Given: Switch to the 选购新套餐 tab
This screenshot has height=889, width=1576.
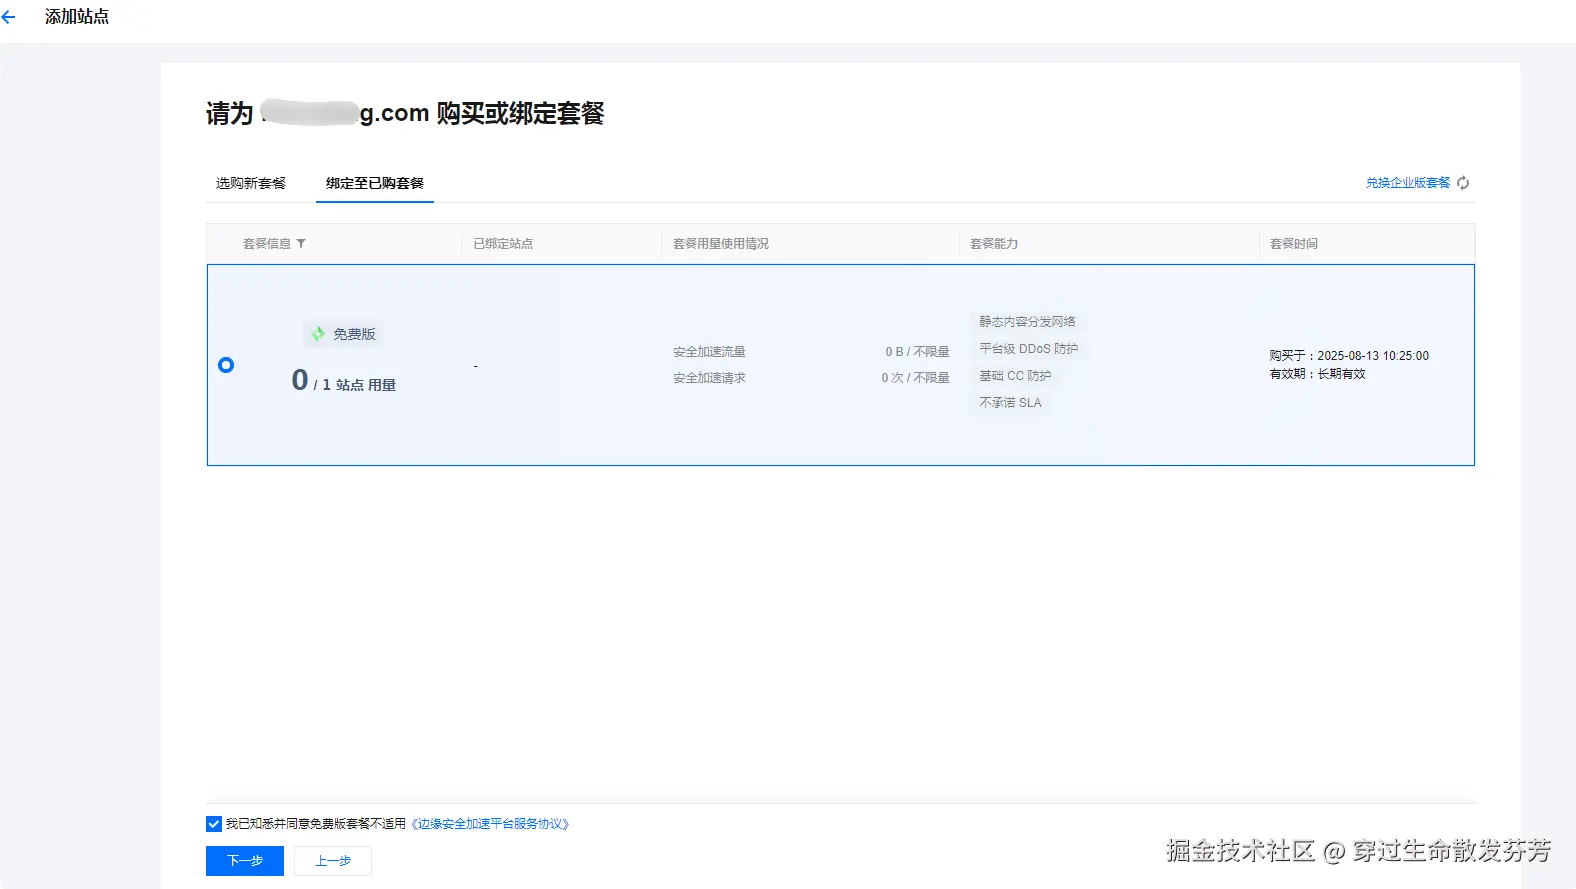Looking at the screenshot, I should pos(251,183).
